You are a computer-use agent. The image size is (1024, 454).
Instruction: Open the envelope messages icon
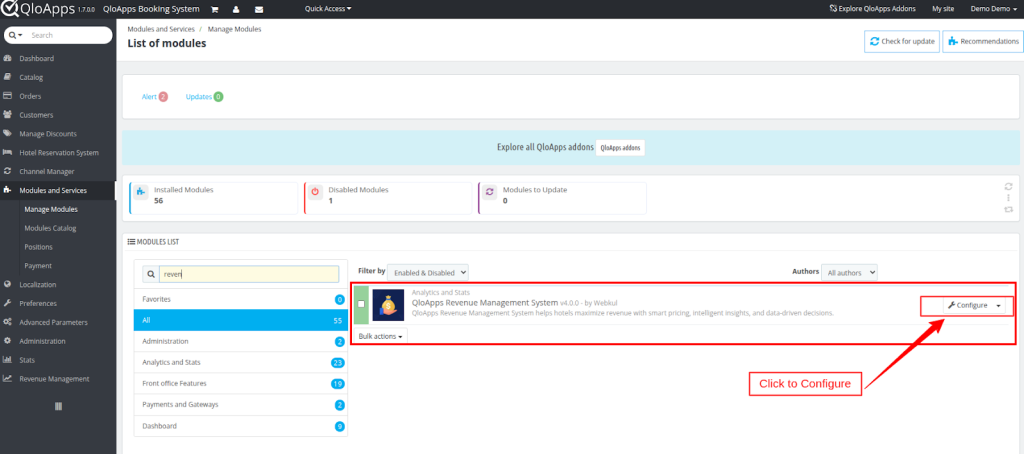pos(258,9)
